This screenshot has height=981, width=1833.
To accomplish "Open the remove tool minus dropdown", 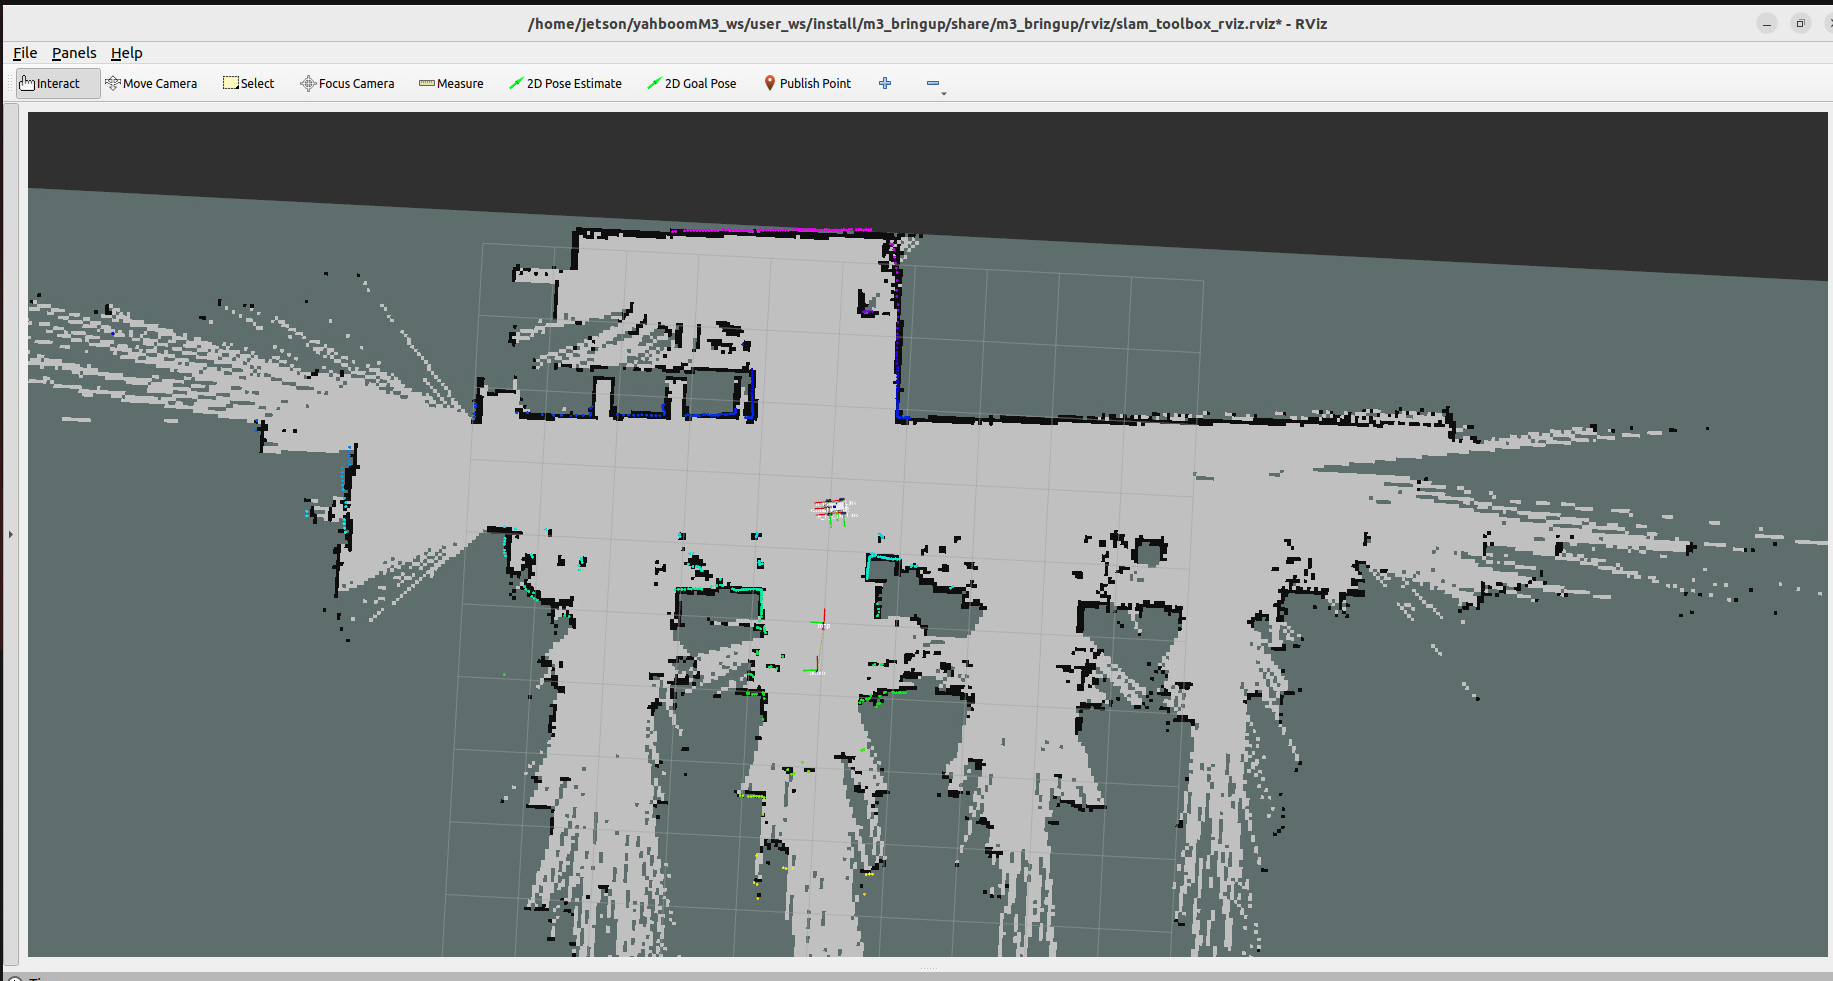I will tap(935, 84).
